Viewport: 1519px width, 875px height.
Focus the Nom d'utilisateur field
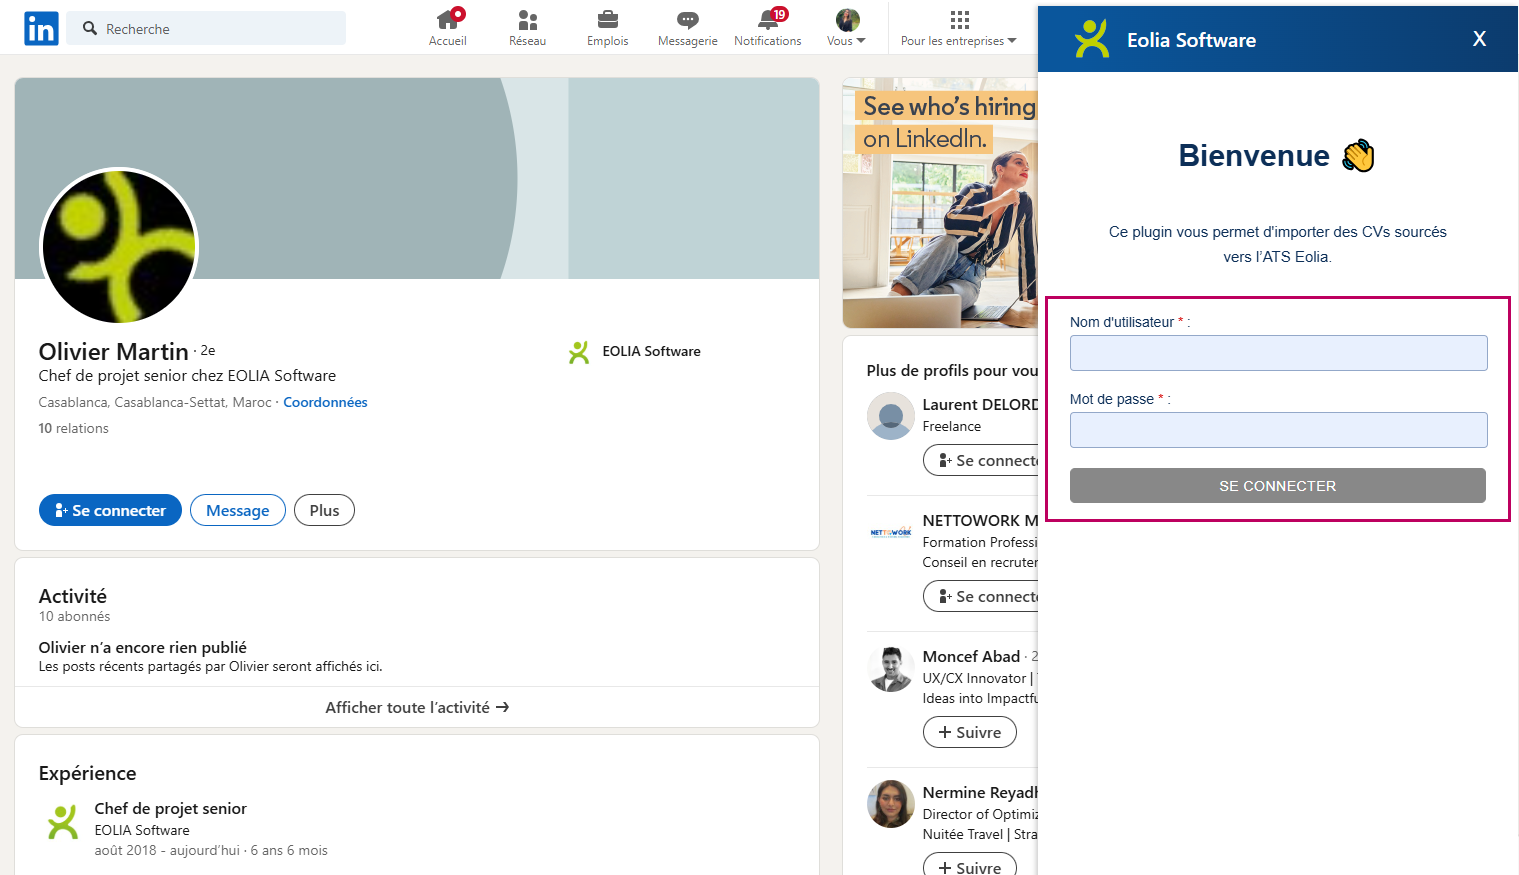coord(1278,353)
